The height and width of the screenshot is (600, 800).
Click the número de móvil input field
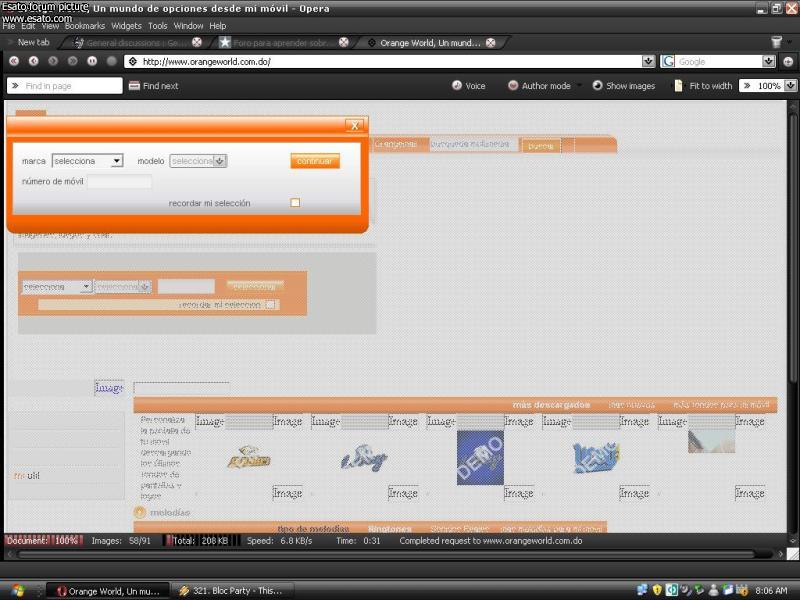click(x=119, y=181)
